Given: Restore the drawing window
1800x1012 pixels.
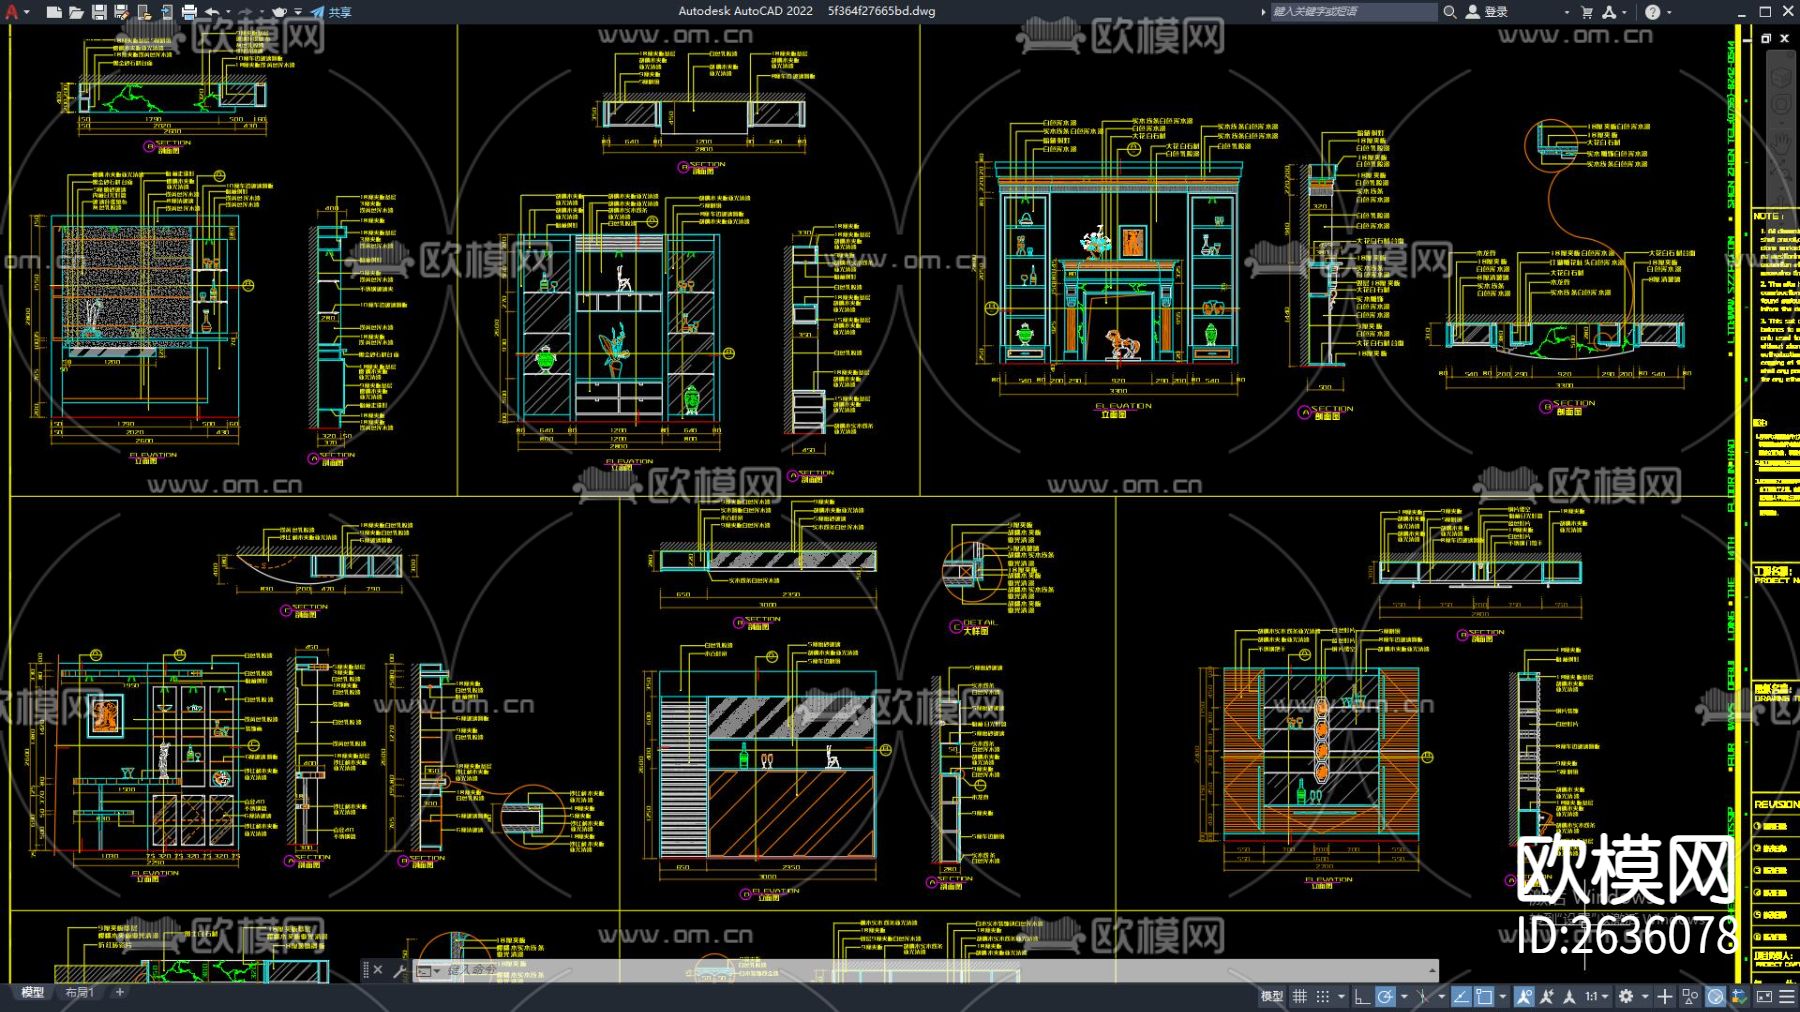Looking at the screenshot, I should (1766, 38).
